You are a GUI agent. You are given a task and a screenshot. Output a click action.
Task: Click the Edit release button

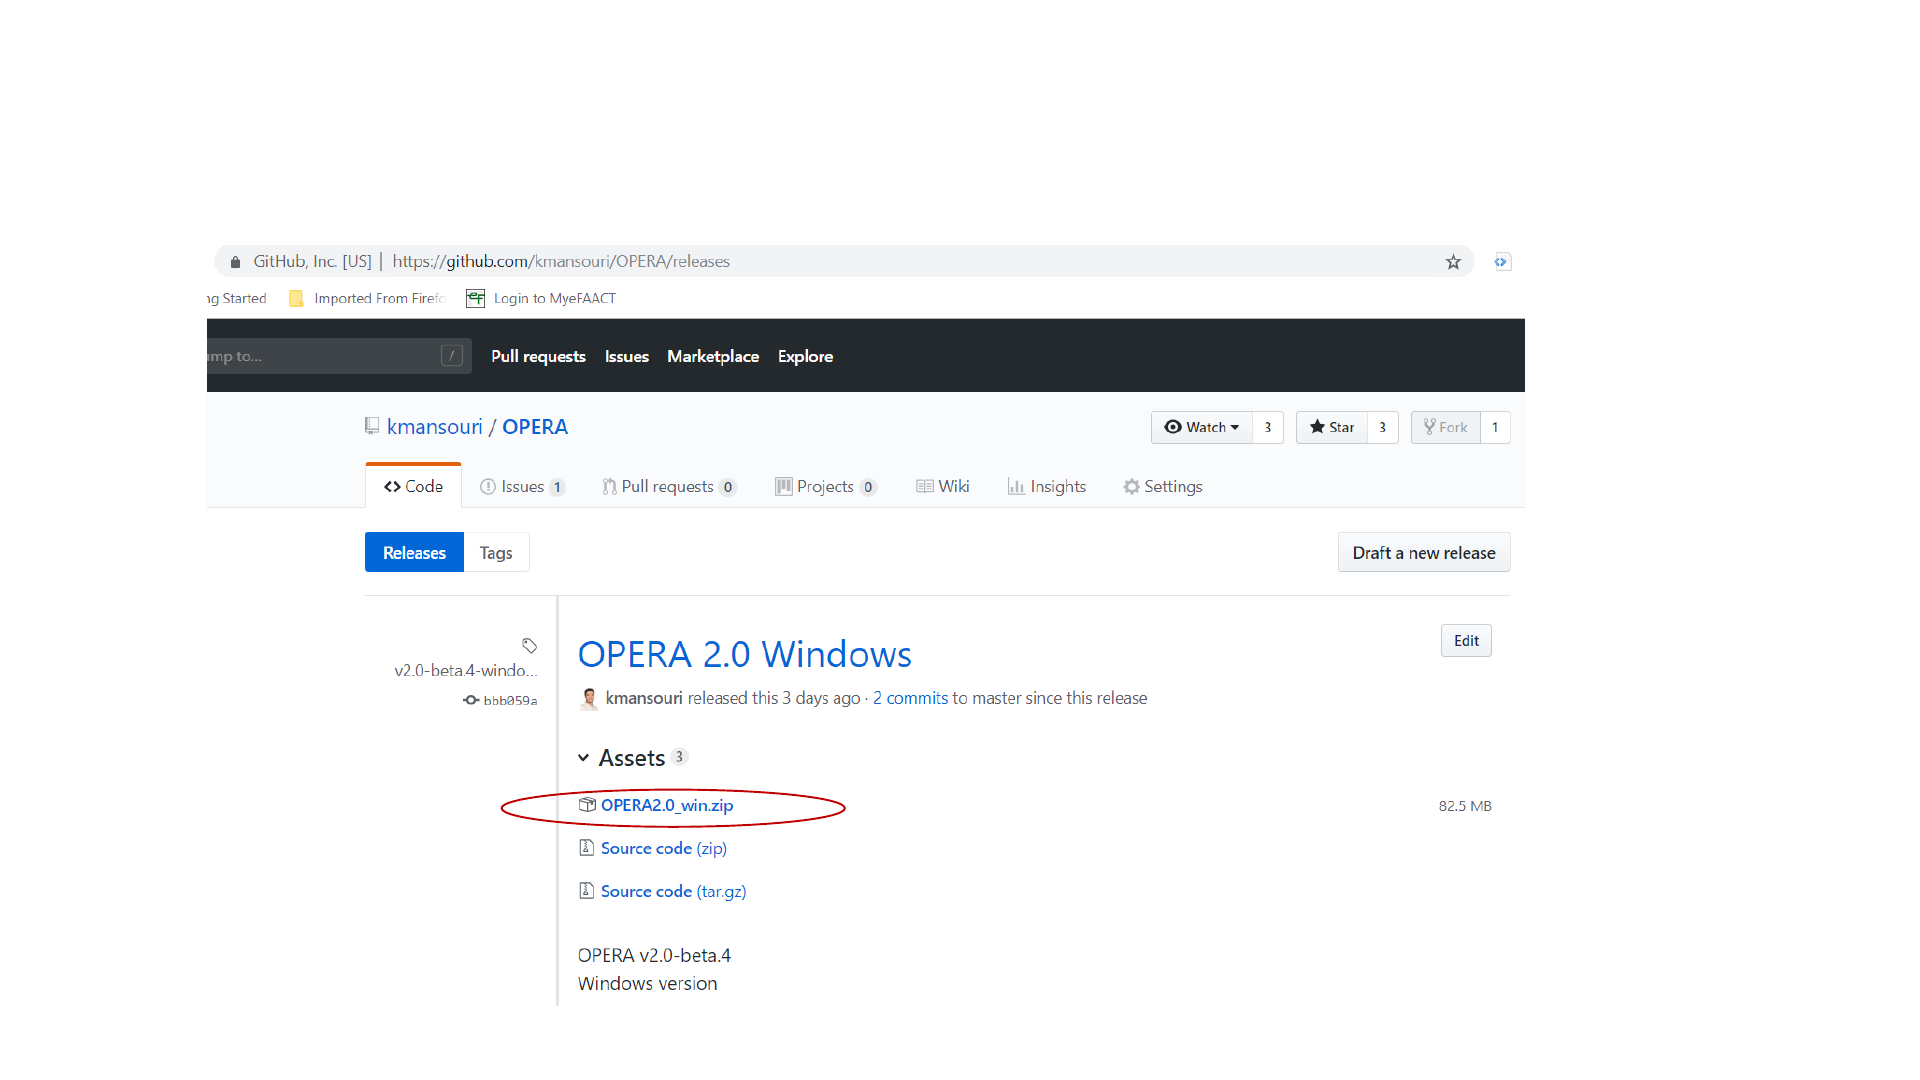1466,642
